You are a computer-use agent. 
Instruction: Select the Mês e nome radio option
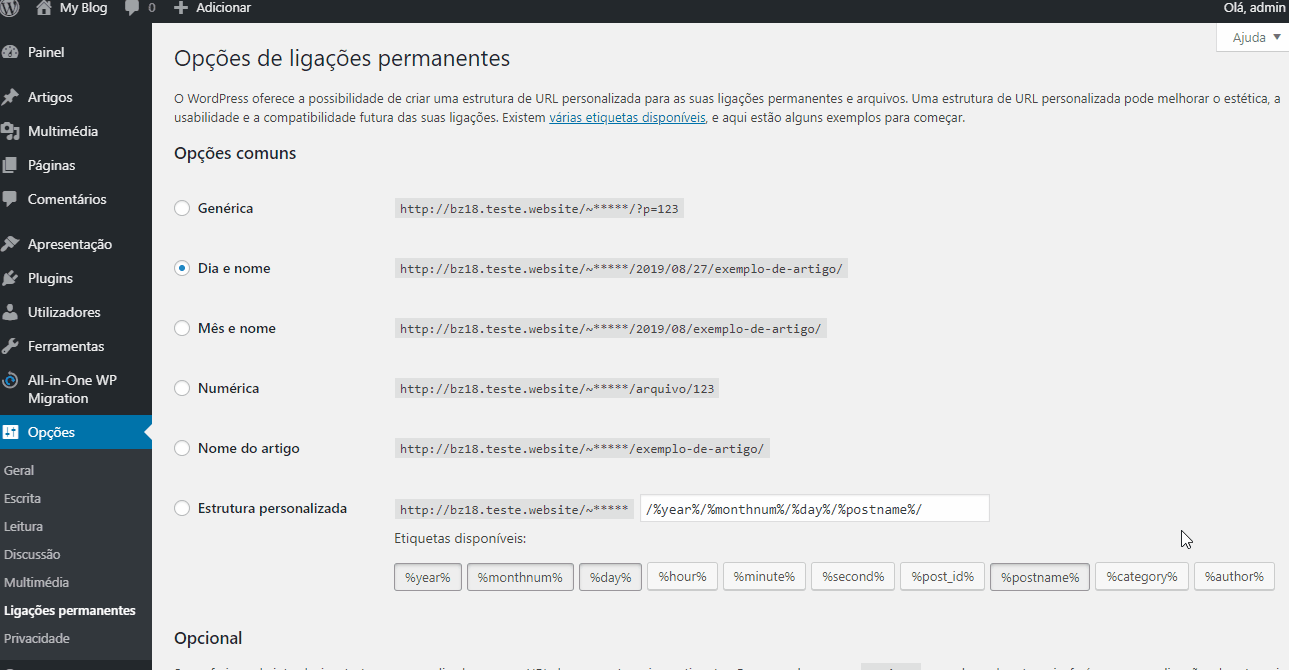point(182,328)
